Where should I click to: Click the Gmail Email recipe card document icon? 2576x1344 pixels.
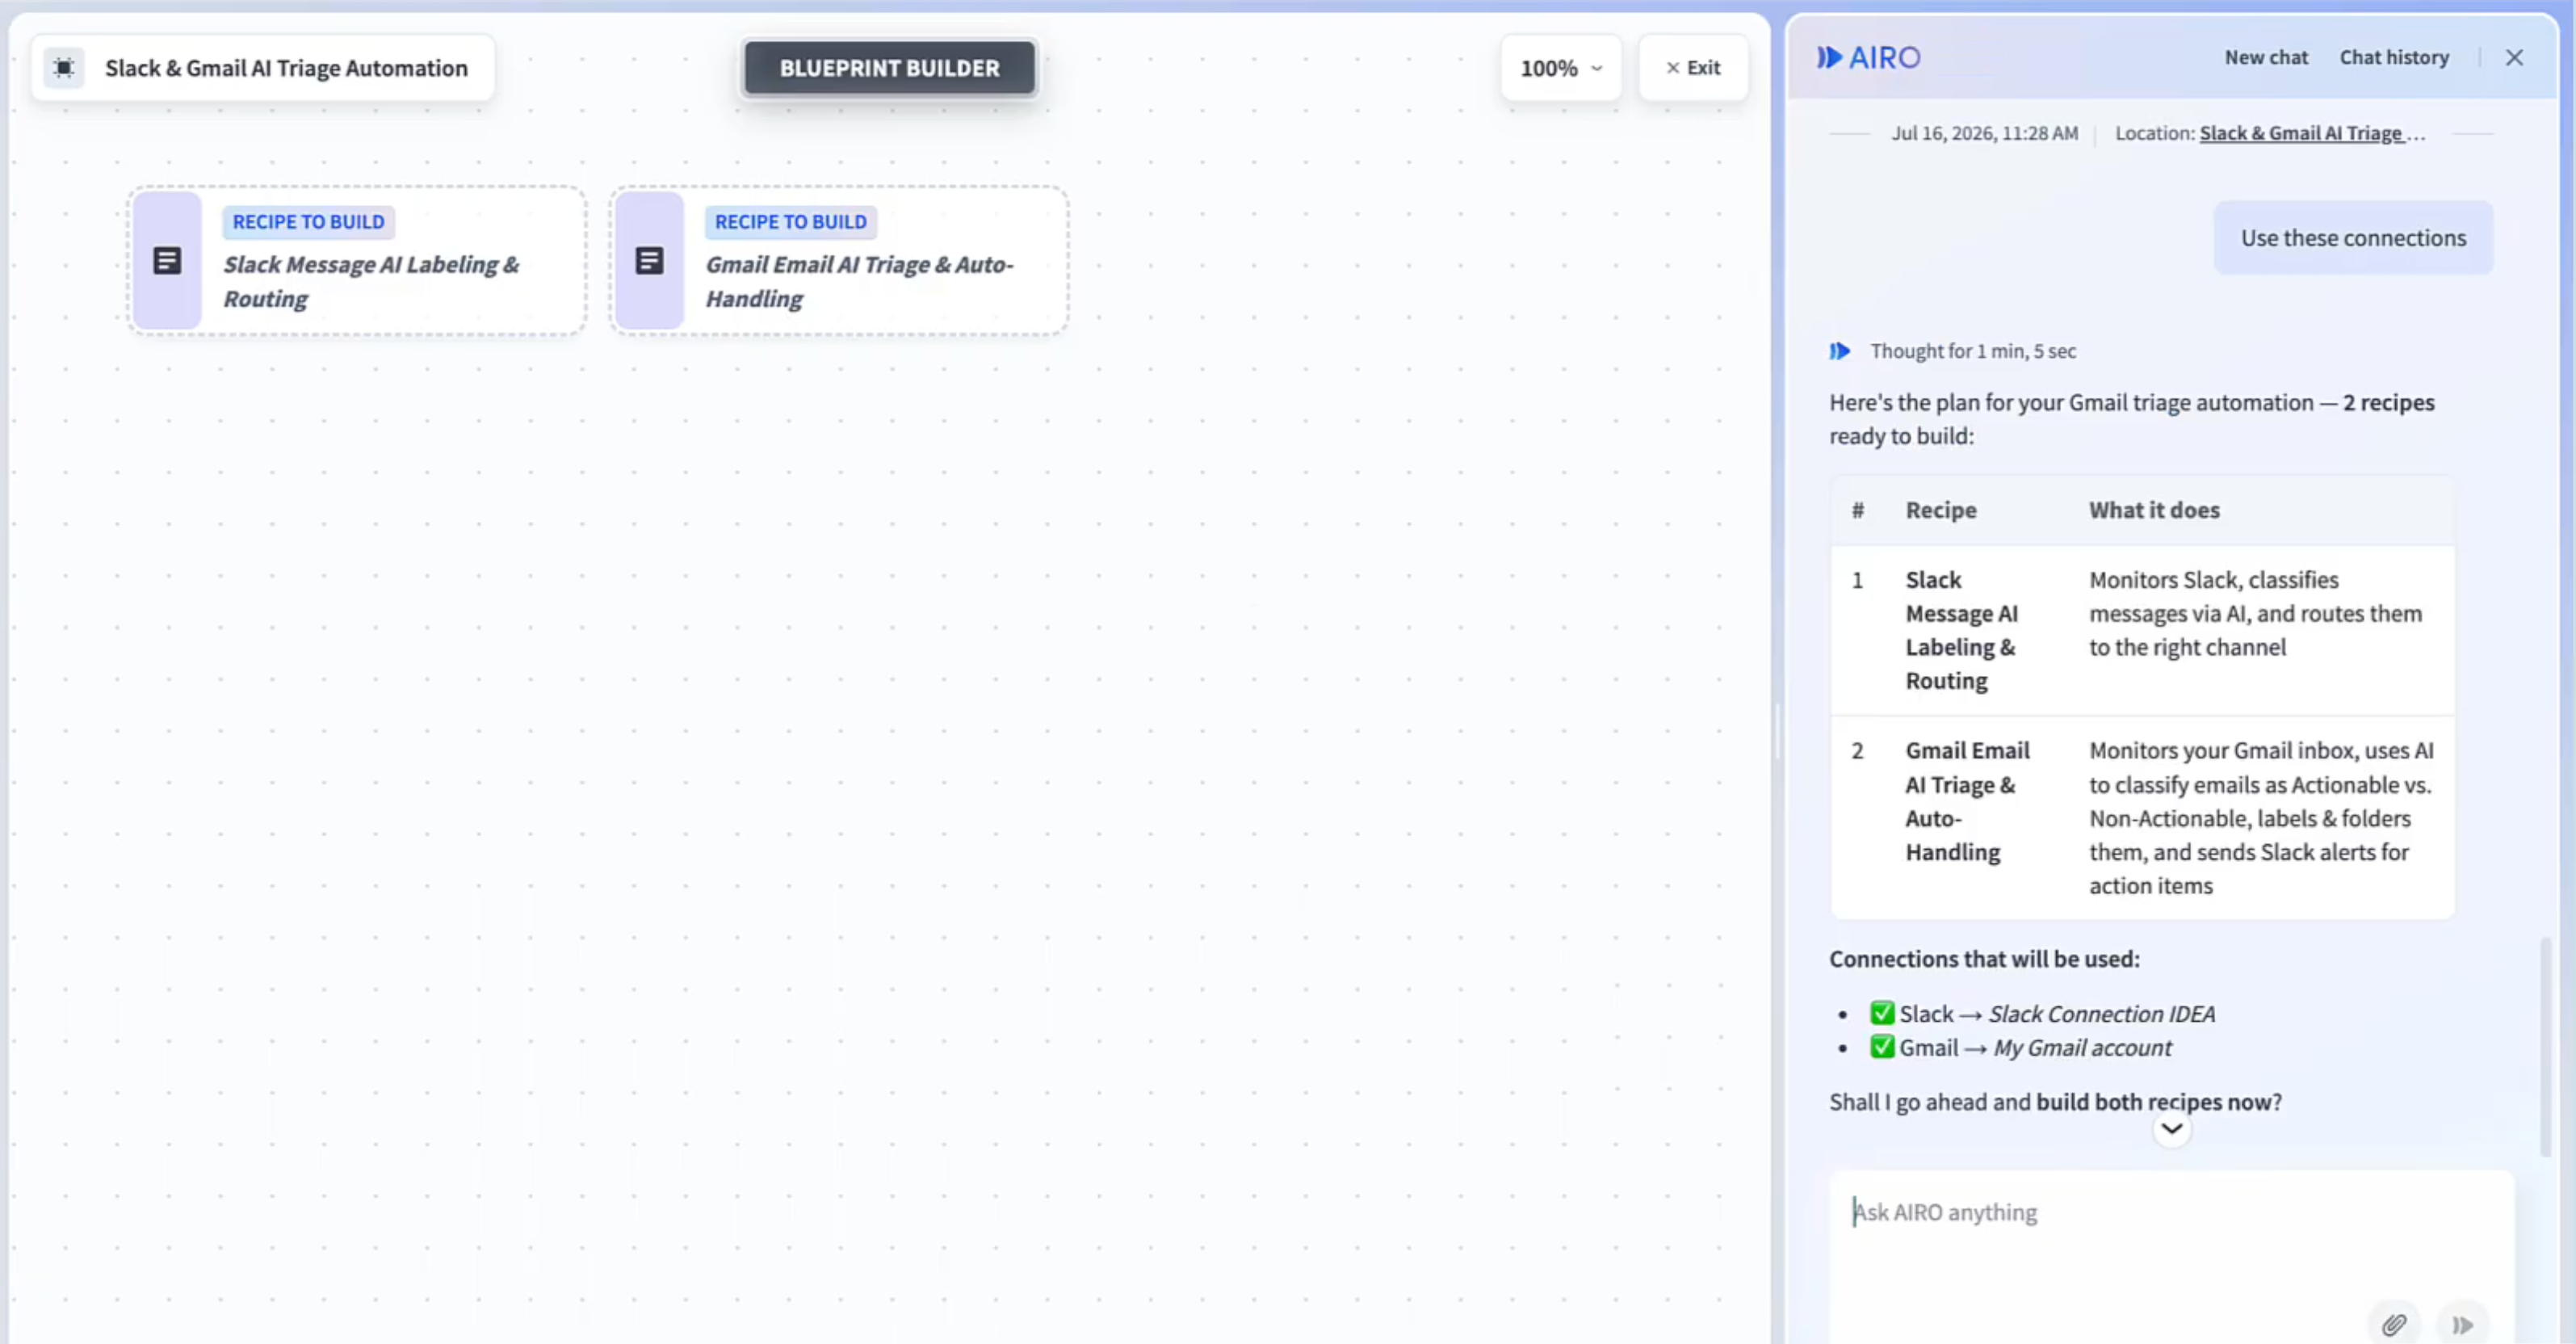[x=649, y=261]
